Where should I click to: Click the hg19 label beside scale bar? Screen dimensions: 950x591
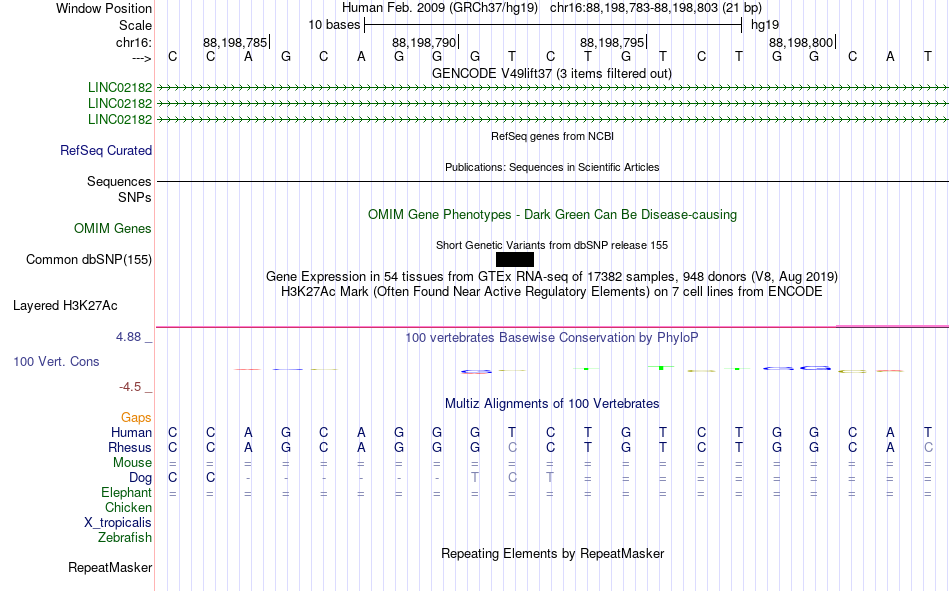(765, 25)
